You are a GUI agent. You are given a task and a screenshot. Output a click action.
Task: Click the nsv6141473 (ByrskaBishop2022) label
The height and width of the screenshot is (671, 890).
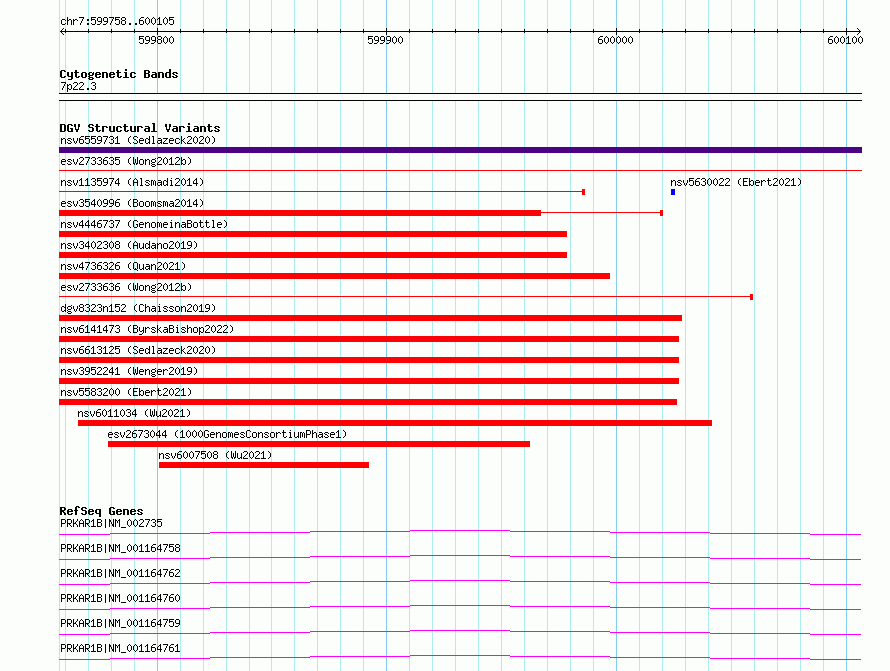pyautogui.click(x=147, y=329)
